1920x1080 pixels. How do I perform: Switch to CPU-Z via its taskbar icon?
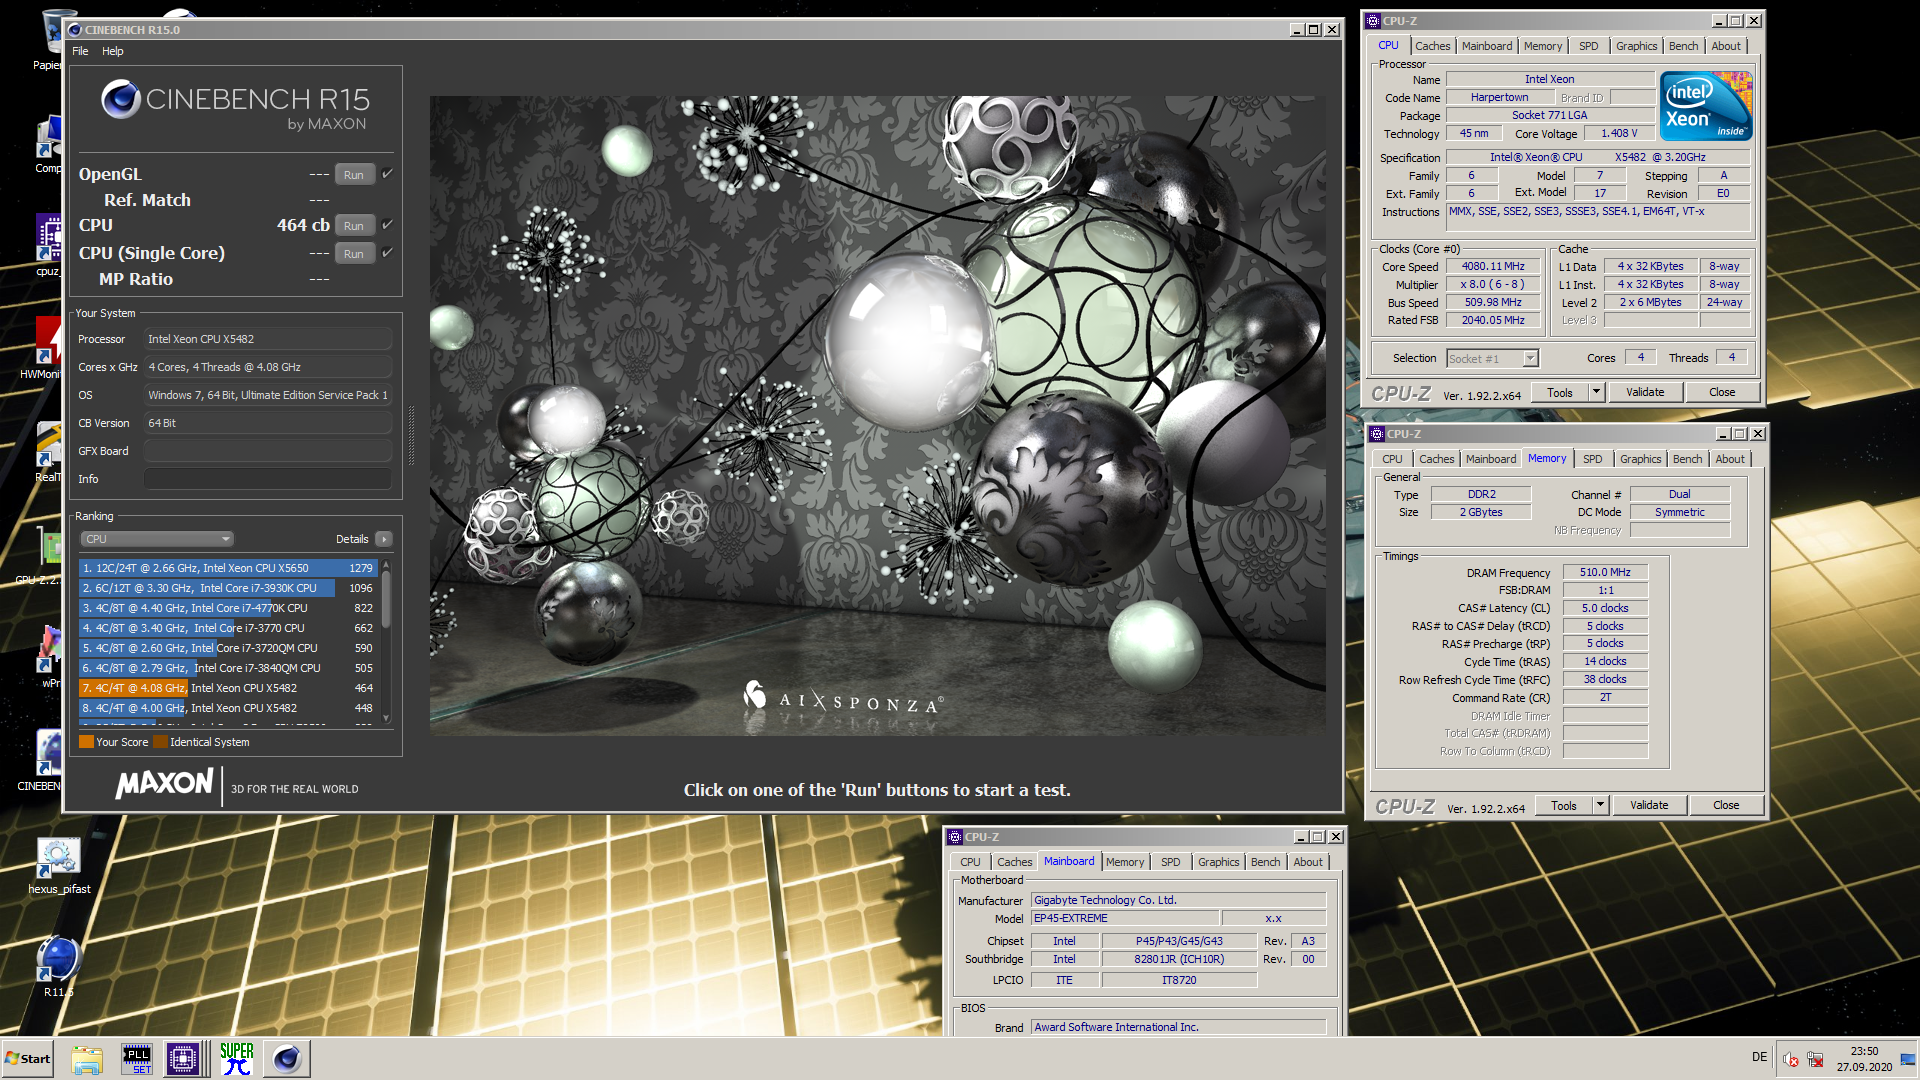184,1059
